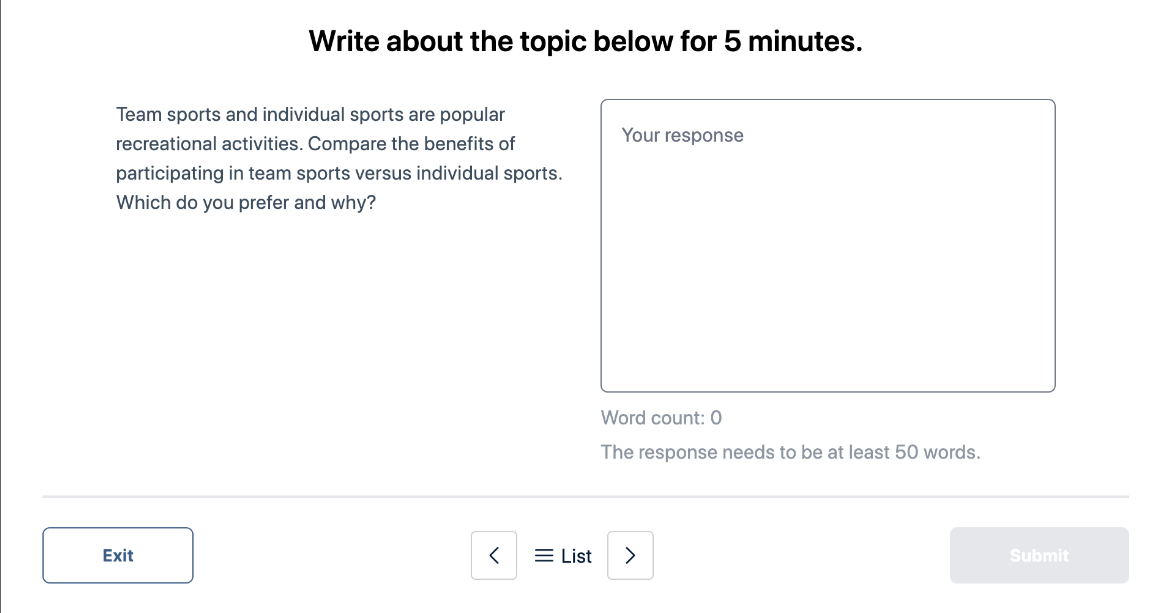Select the writing prompt paragraph

point(339,158)
